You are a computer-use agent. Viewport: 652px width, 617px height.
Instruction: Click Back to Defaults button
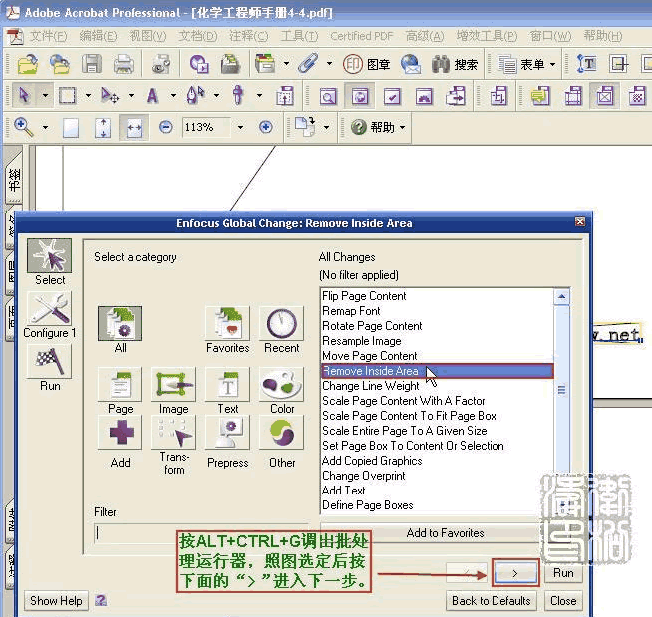(491, 601)
